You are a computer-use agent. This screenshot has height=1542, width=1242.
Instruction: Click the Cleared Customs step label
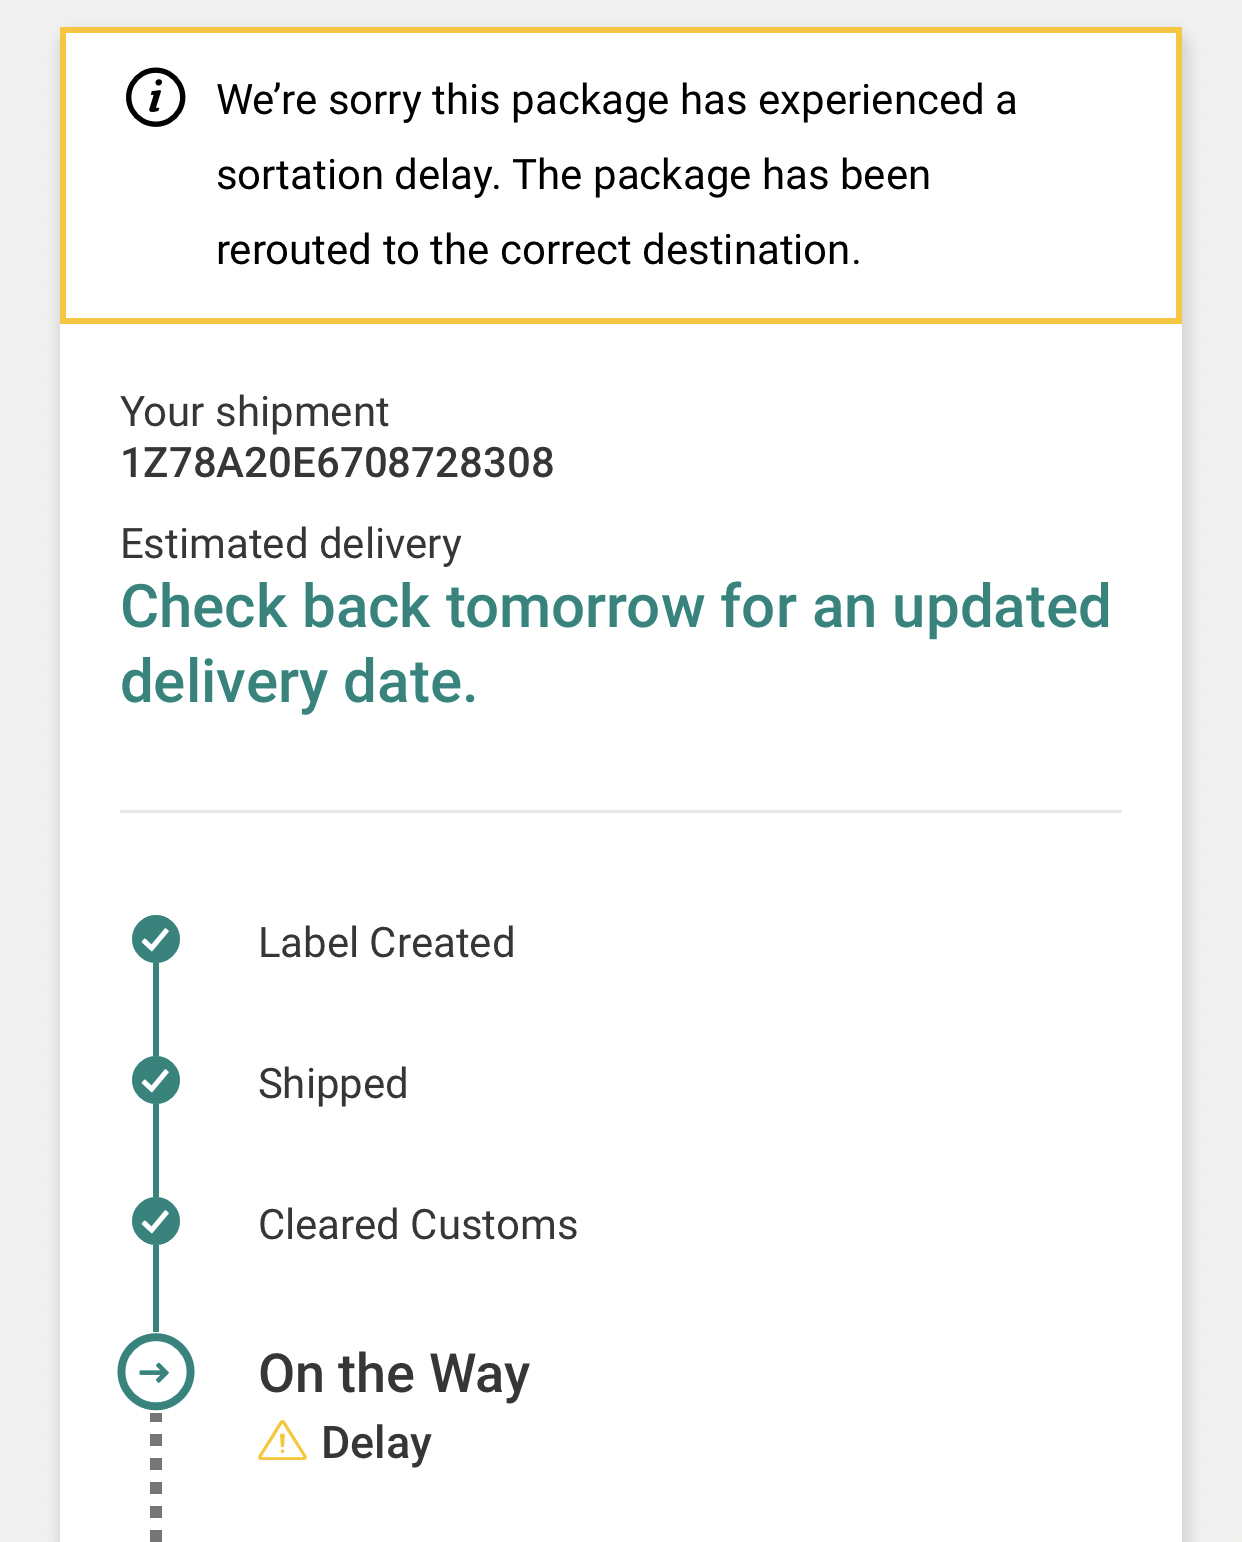[x=418, y=1225]
